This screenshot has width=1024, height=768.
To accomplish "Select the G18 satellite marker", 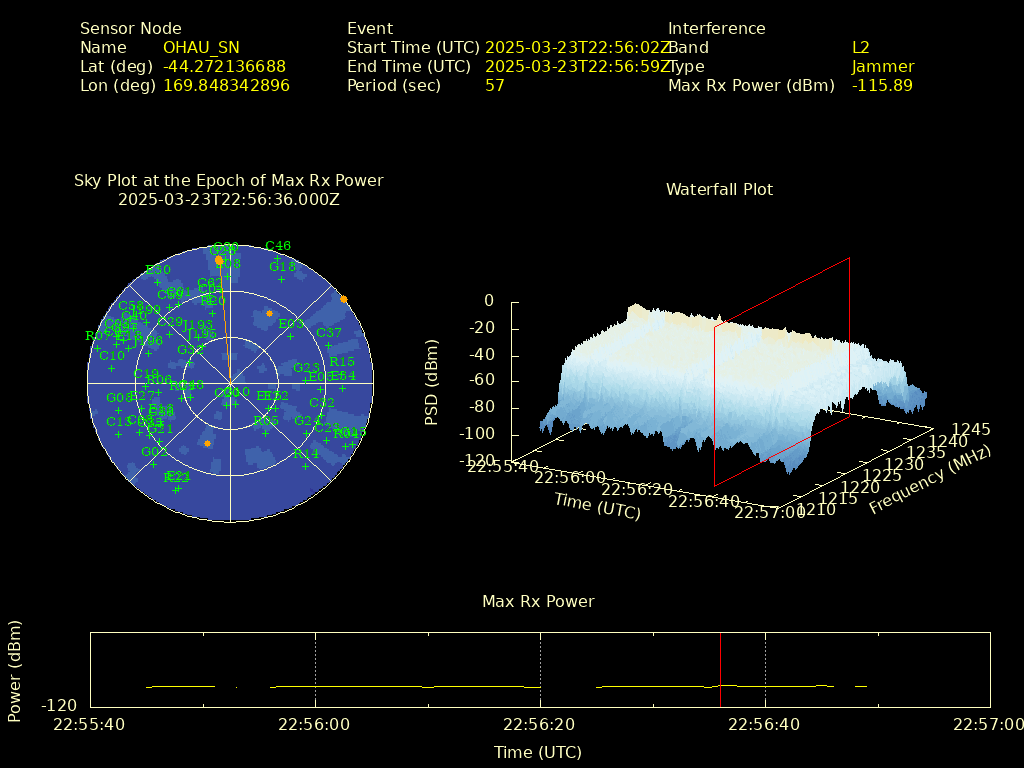I will tap(282, 279).
